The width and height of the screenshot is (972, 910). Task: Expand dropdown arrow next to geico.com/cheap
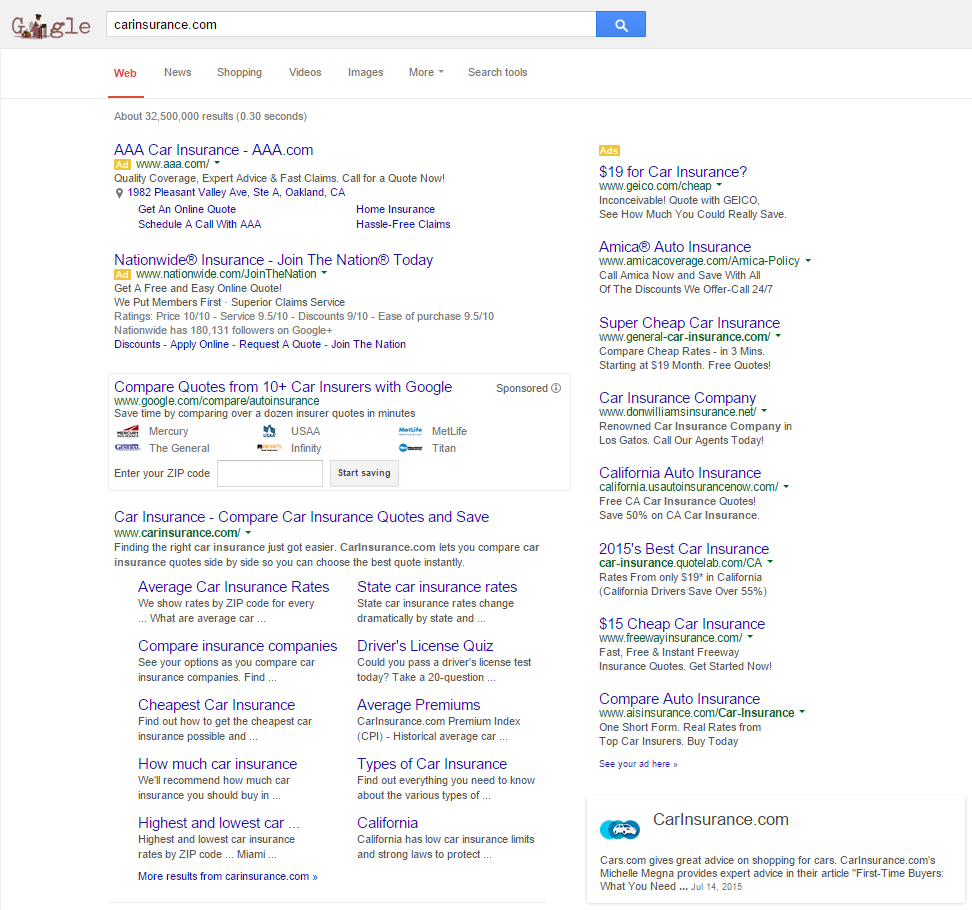(x=719, y=185)
